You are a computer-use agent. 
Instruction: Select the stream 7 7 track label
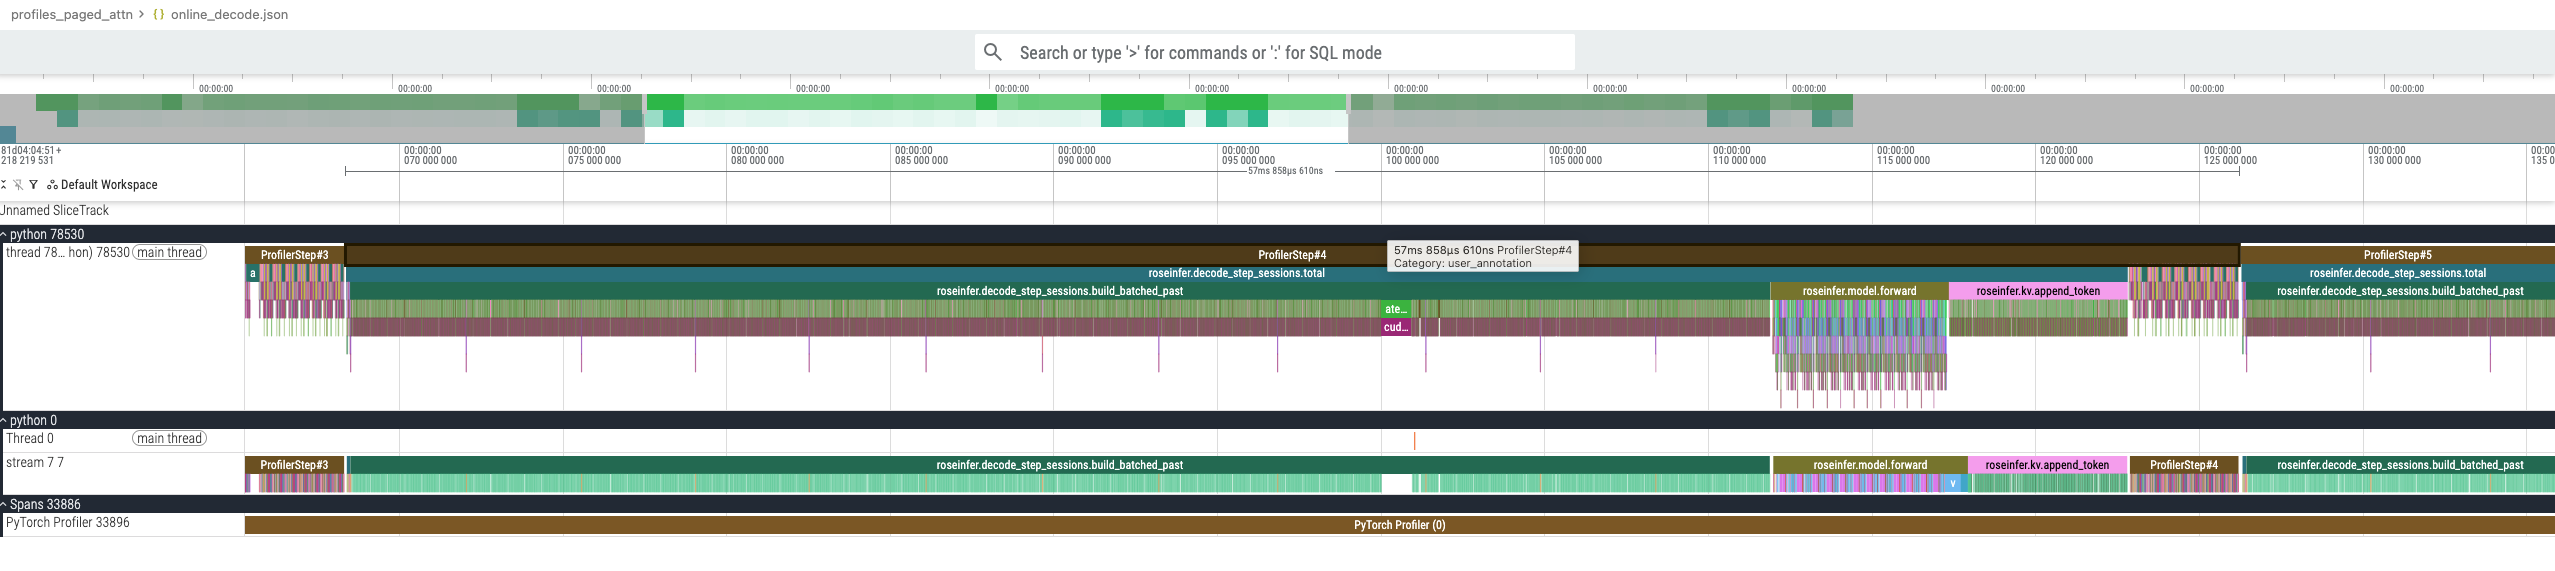pos(35,463)
